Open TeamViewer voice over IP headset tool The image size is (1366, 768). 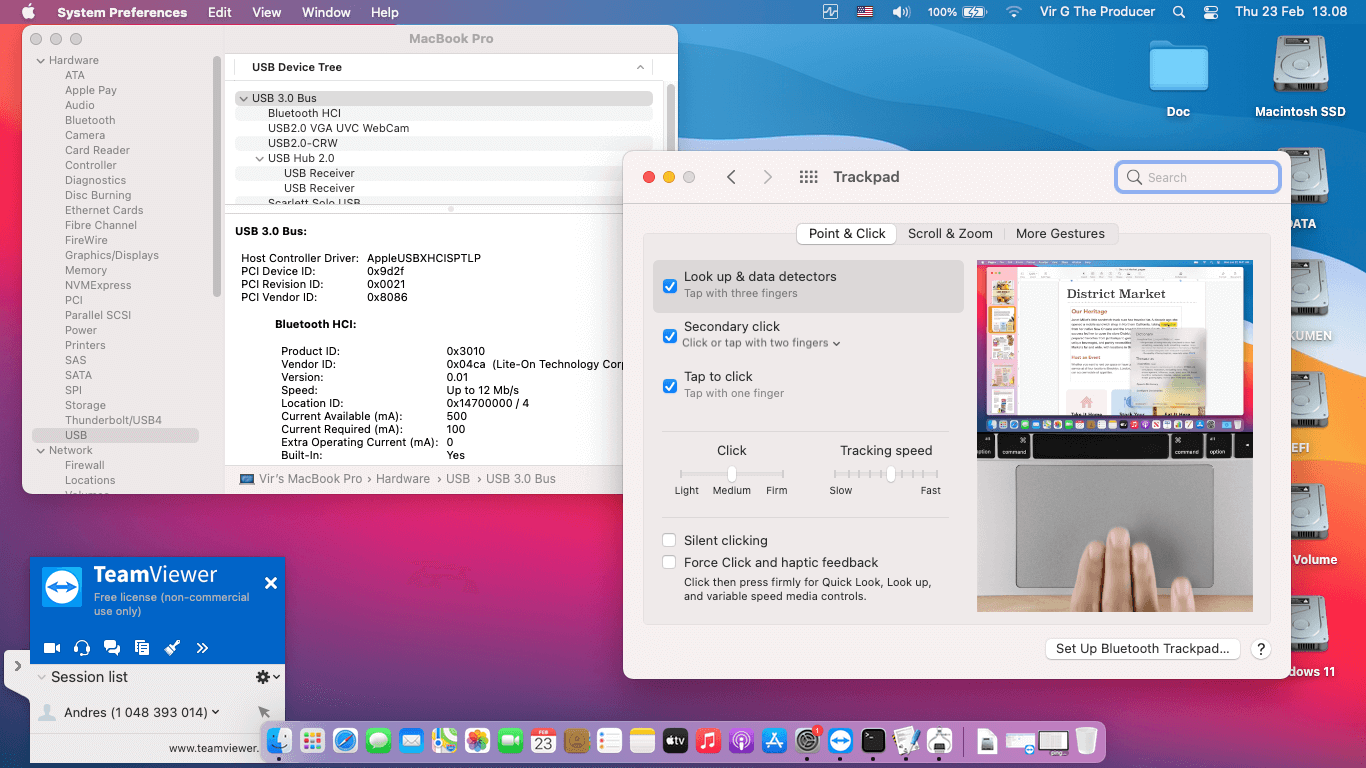point(82,647)
